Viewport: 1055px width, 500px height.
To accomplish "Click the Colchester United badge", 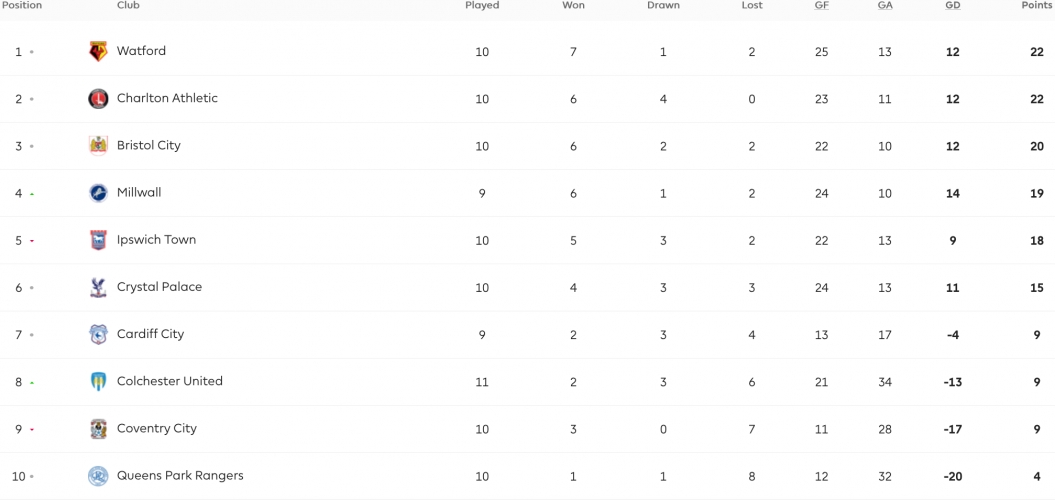I will click(98, 382).
